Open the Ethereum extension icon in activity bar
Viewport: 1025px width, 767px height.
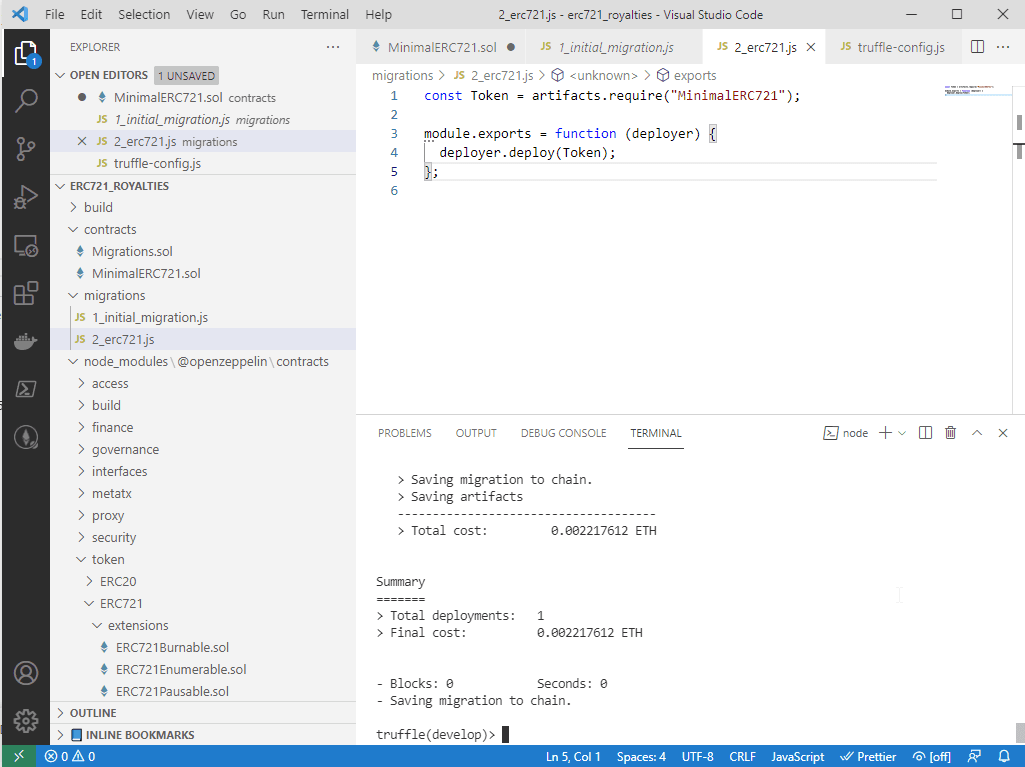[26, 437]
